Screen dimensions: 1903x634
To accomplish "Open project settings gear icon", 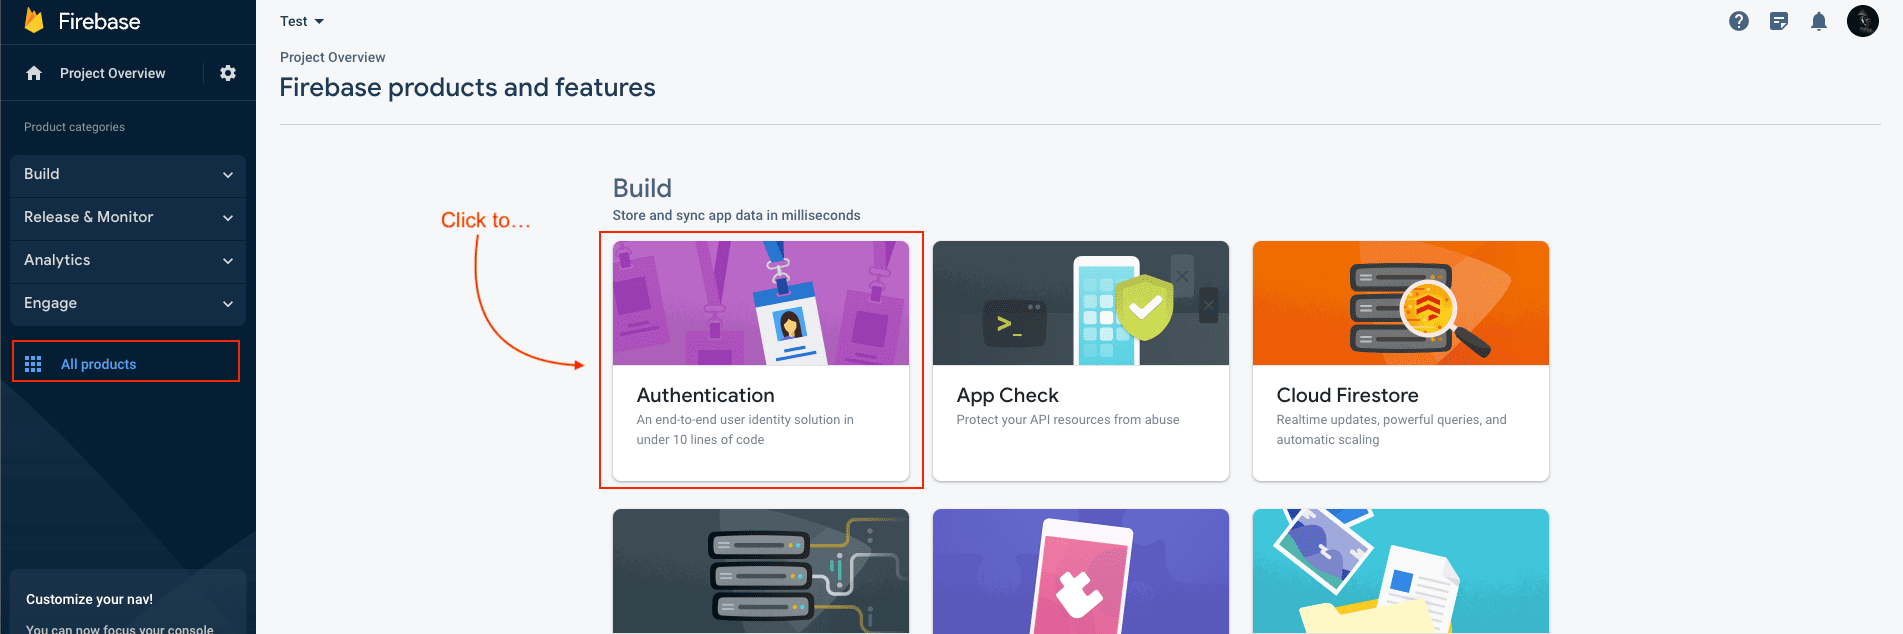I will pos(228,73).
